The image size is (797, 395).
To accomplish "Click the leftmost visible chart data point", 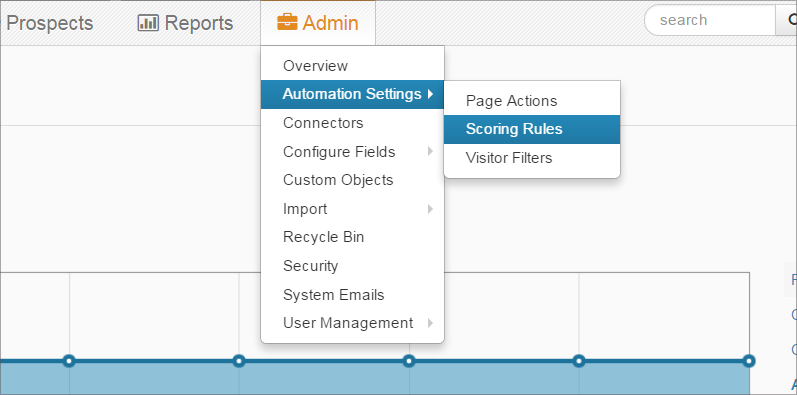I will click(69, 361).
